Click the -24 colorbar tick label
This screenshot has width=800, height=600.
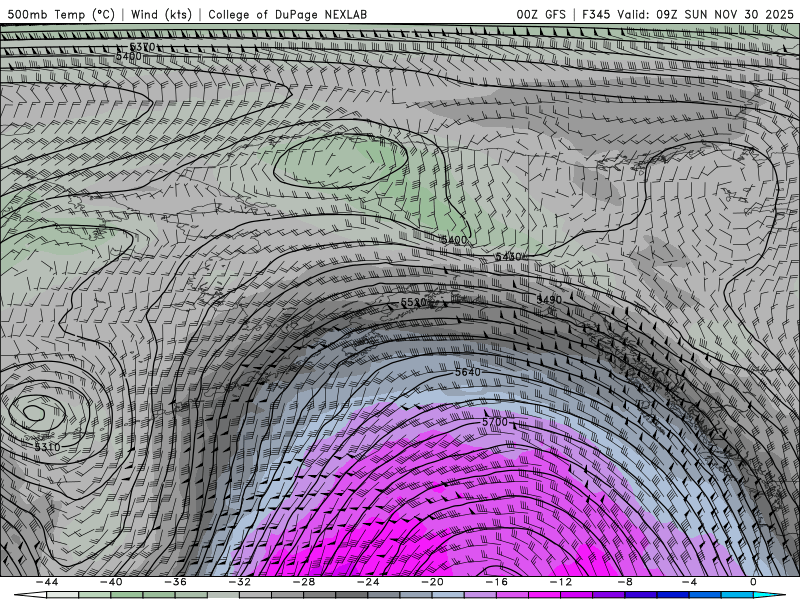[368, 582]
